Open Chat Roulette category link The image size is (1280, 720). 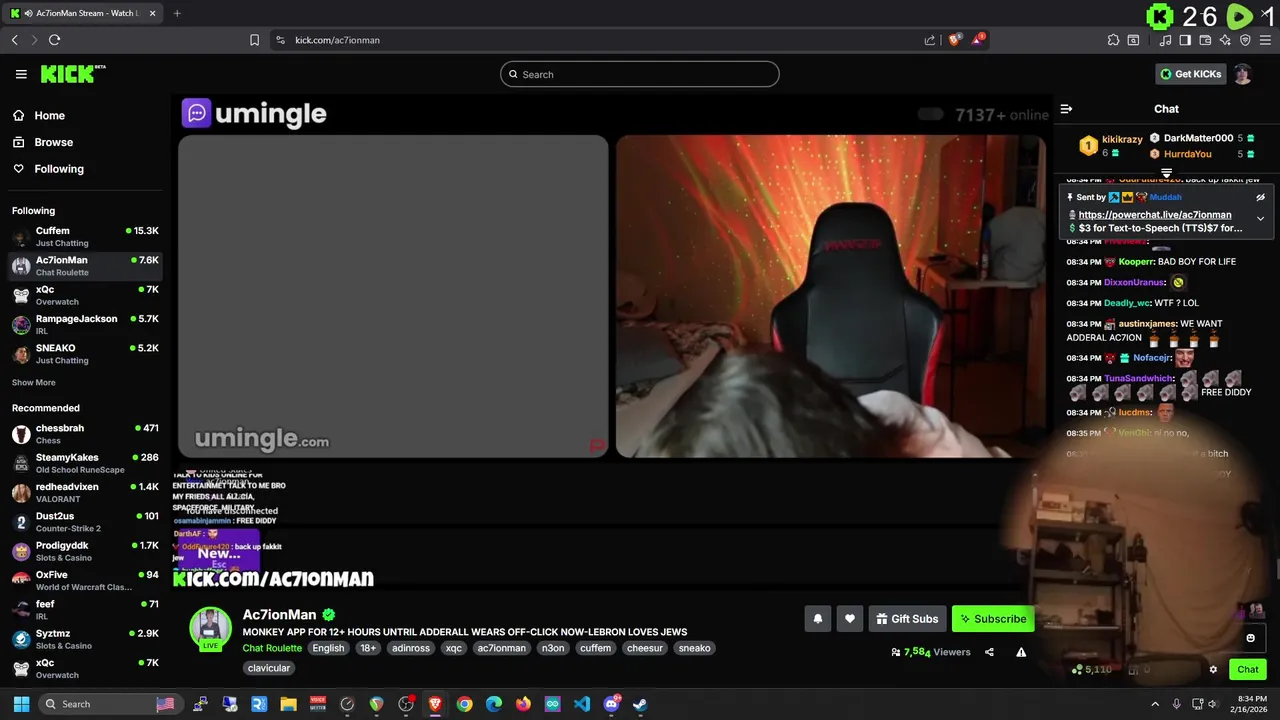[272, 648]
